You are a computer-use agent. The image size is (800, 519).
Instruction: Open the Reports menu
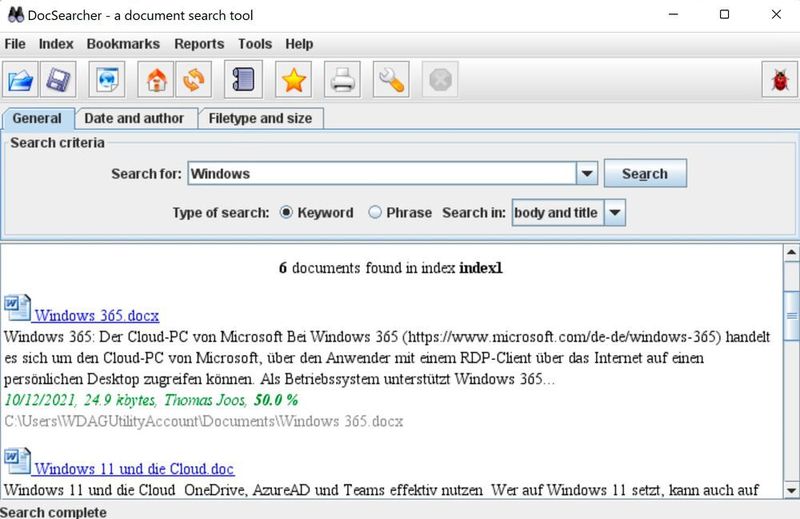[x=199, y=44]
